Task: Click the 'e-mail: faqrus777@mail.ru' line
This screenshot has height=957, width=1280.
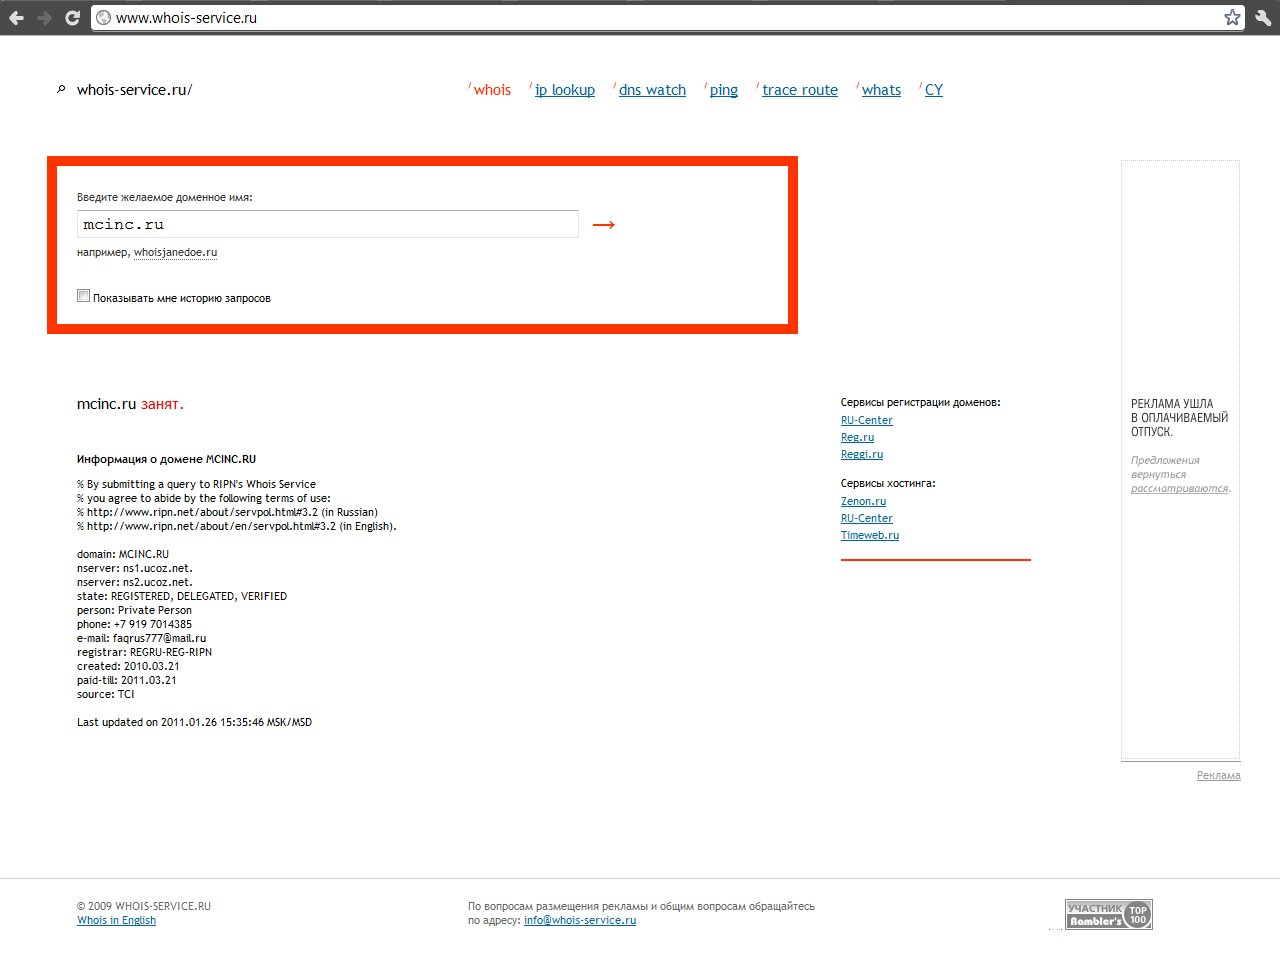Action: (141, 638)
